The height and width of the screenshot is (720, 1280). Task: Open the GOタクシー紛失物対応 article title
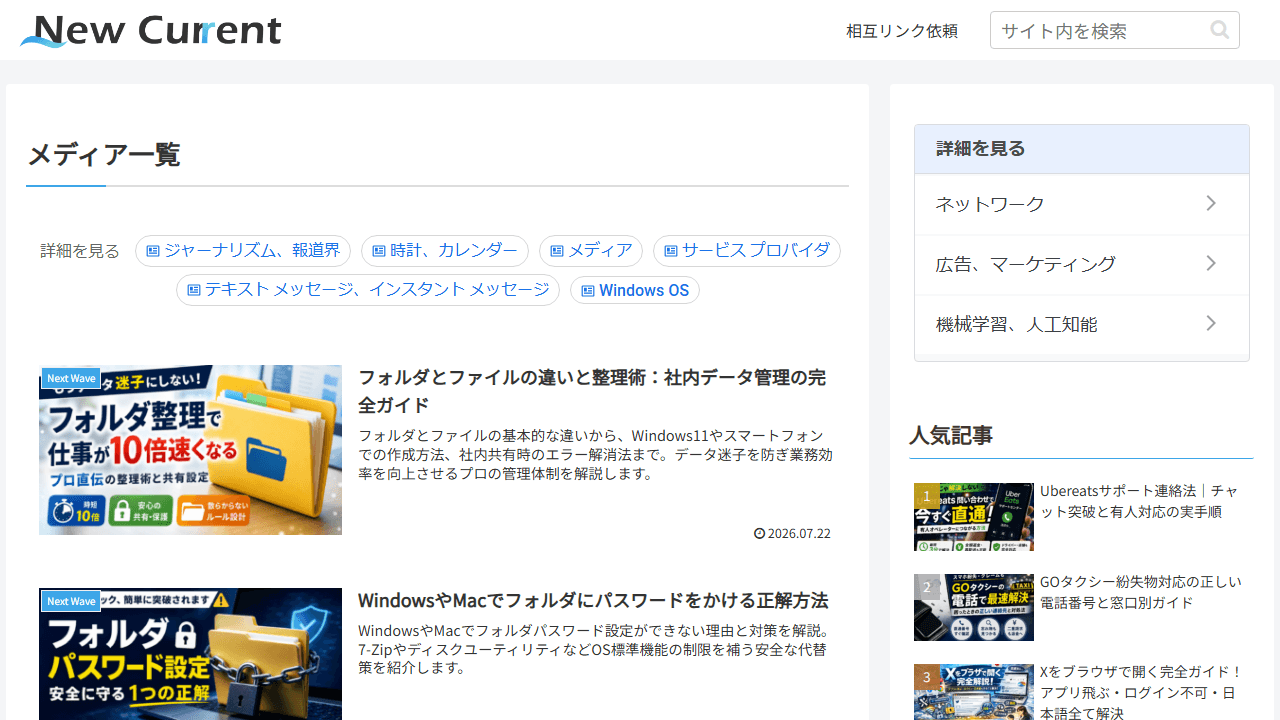(1141, 592)
